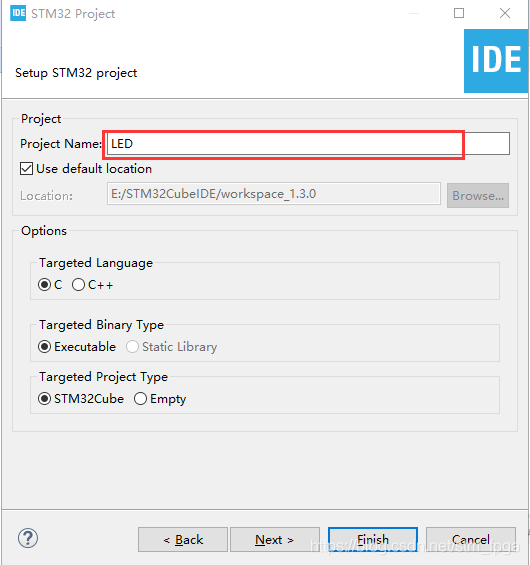
Task: Go back with the < Back button
Action: point(183,539)
